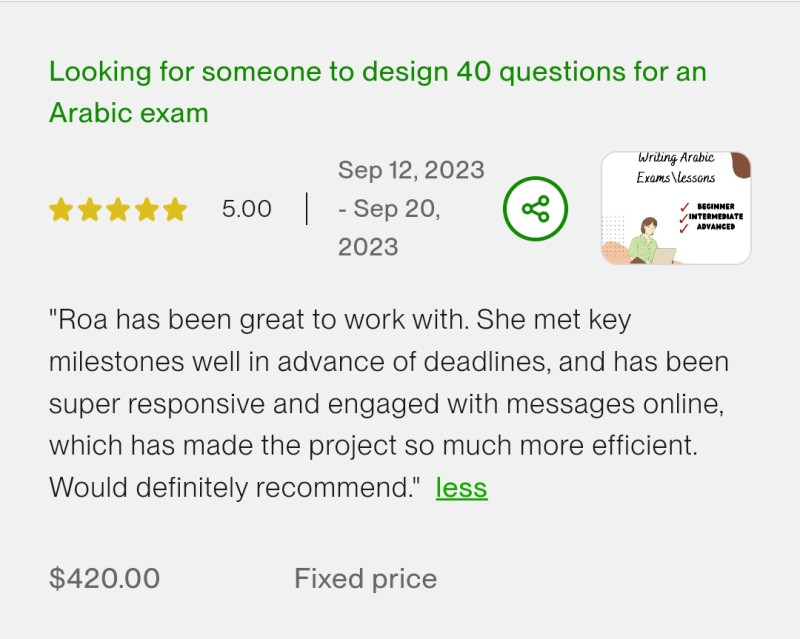
Task: Click the fourth yellow rating star
Action: pos(146,210)
